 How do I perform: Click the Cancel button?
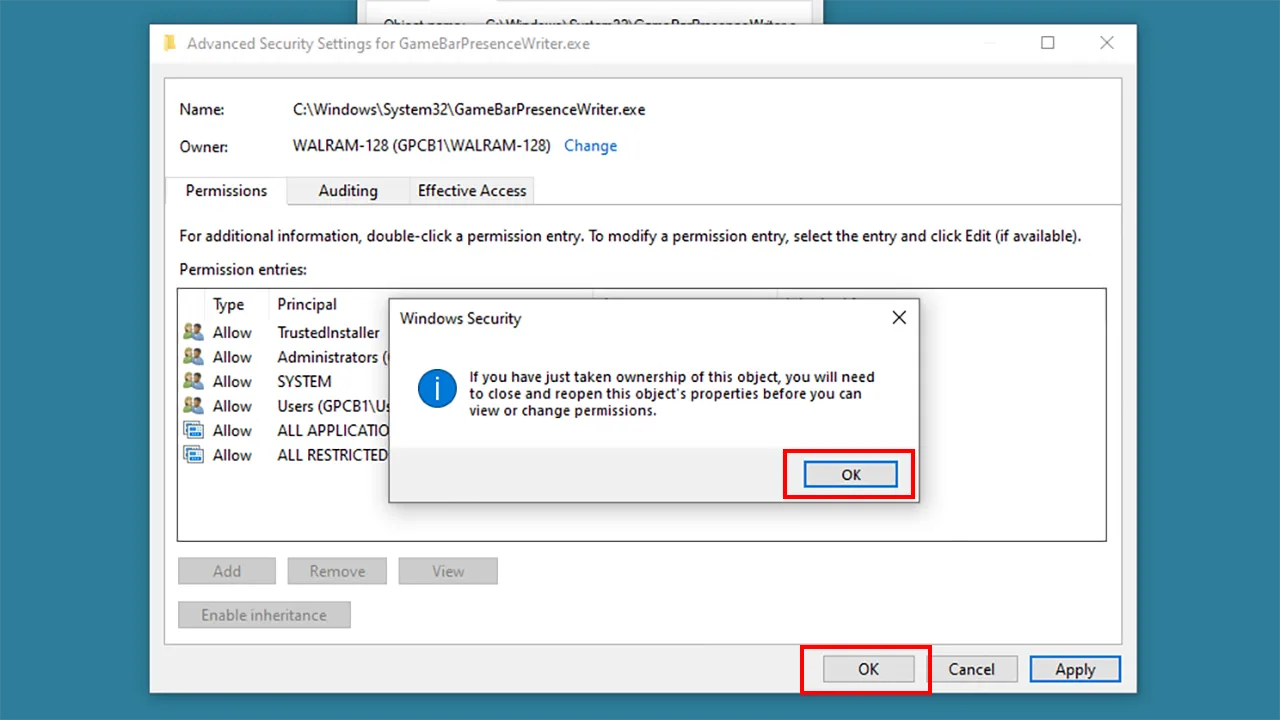[x=971, y=669]
